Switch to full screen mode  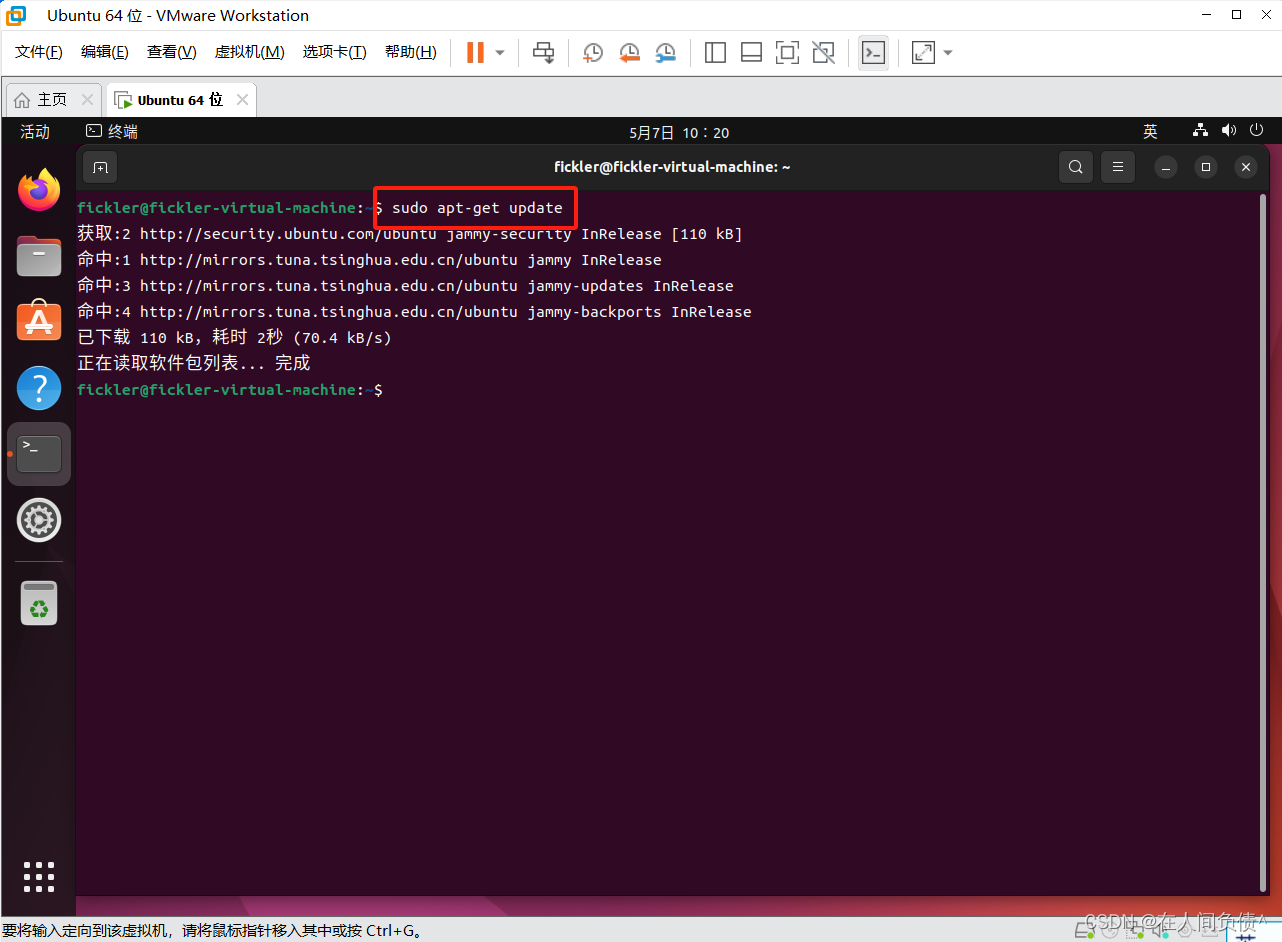[x=787, y=52]
